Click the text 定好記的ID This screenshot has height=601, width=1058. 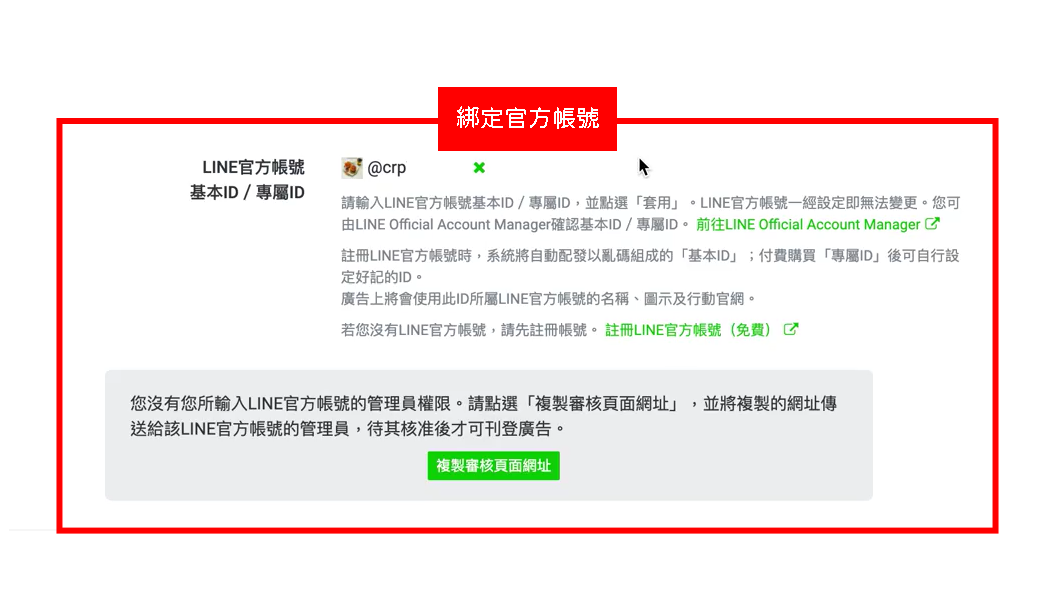point(383,277)
